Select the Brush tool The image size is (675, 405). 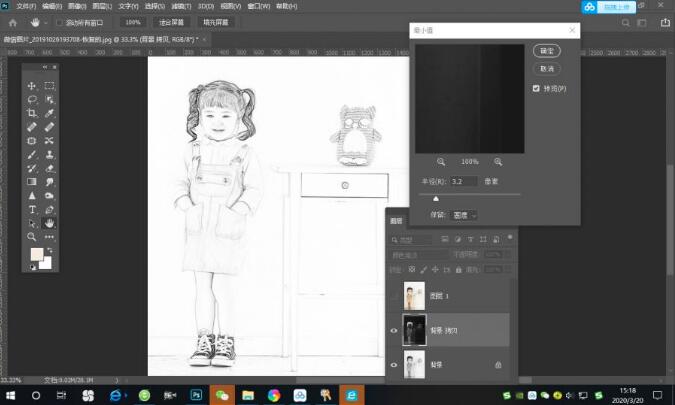(32, 155)
